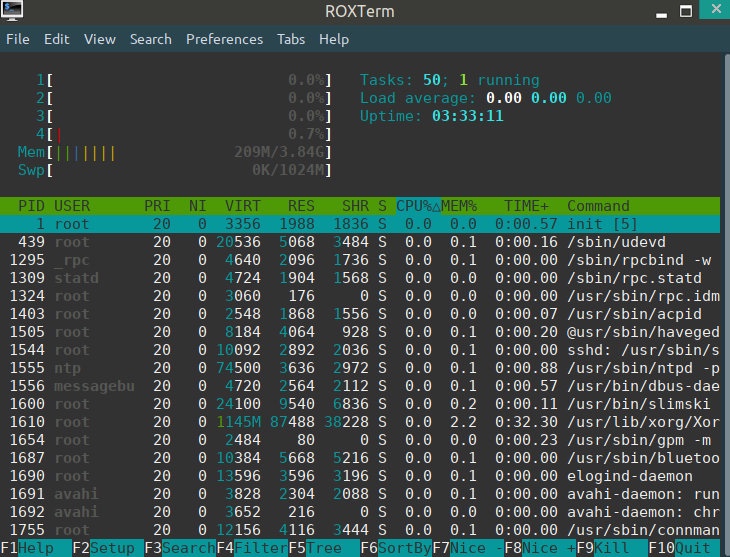Open the Edit menu
This screenshot has width=730, height=557.
56,40
